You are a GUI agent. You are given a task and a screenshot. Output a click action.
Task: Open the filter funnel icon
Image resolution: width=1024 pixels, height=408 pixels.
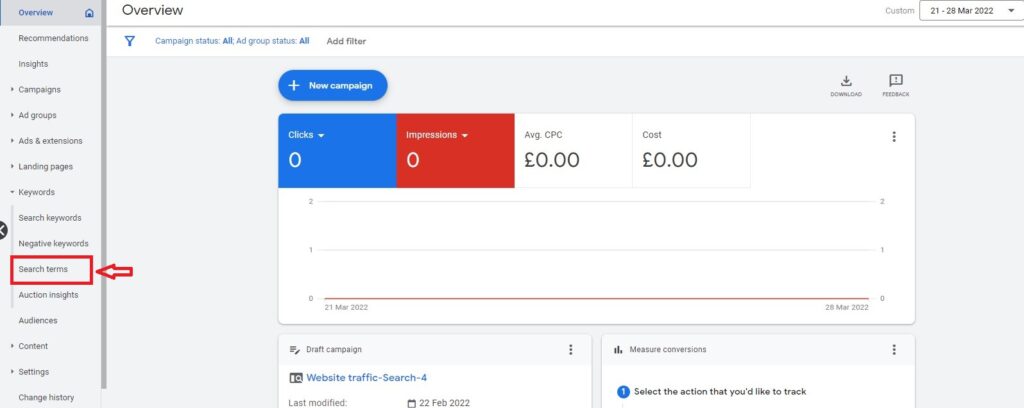click(x=129, y=41)
